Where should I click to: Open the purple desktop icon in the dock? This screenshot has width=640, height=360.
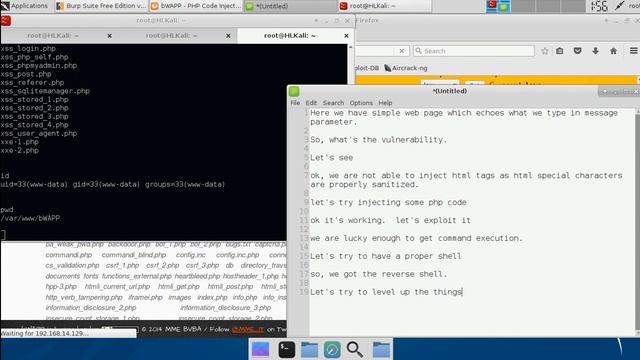click(260, 350)
